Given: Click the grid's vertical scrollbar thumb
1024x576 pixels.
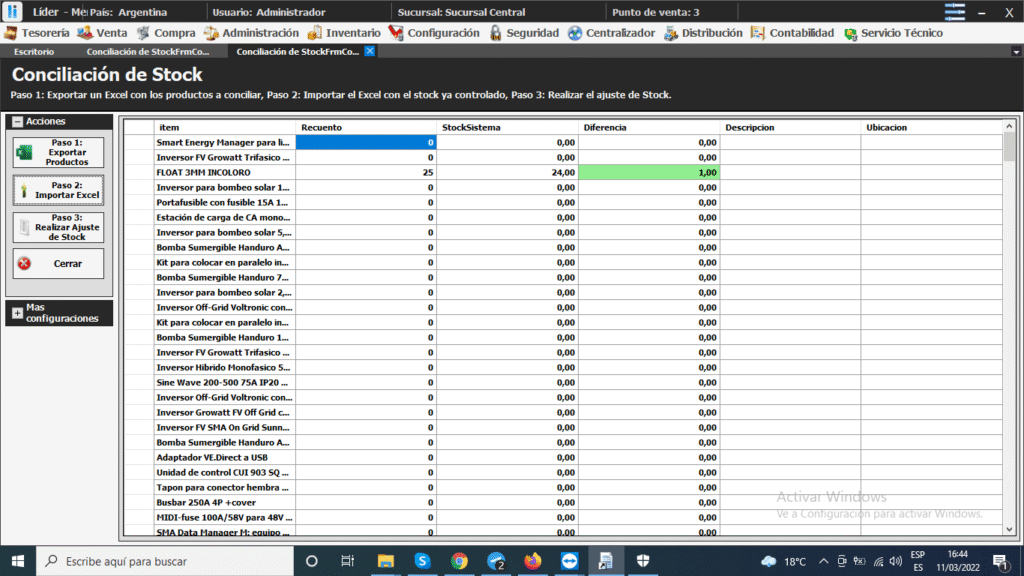Looking at the screenshot, I should (1009, 146).
